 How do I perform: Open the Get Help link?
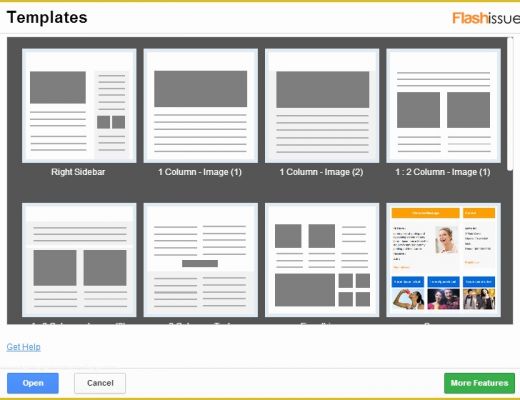pos(24,347)
